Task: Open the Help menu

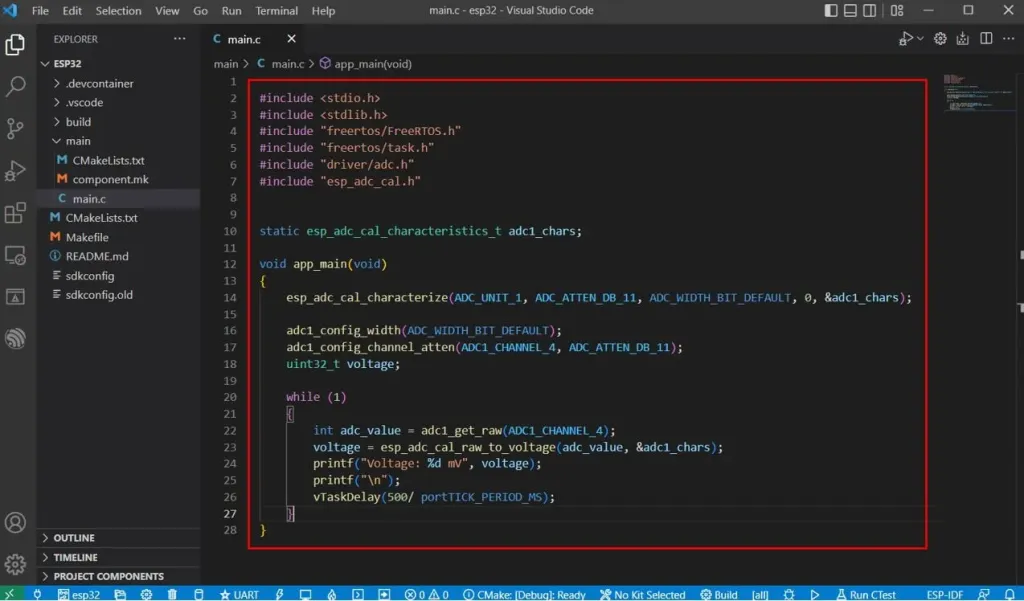Action: [x=323, y=10]
